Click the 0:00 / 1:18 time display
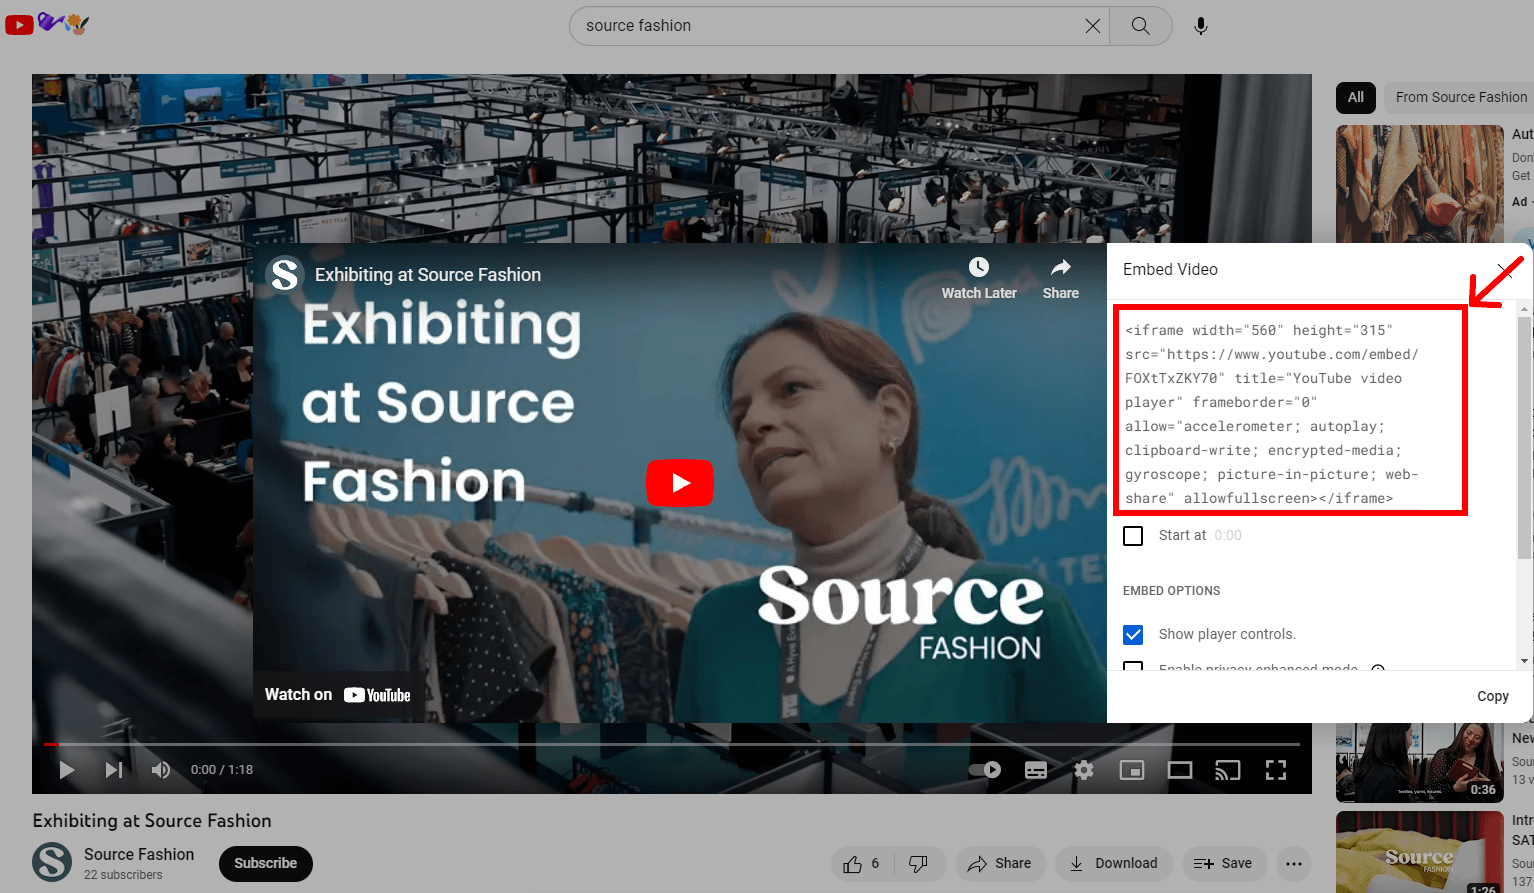The height and width of the screenshot is (893, 1534). point(222,770)
